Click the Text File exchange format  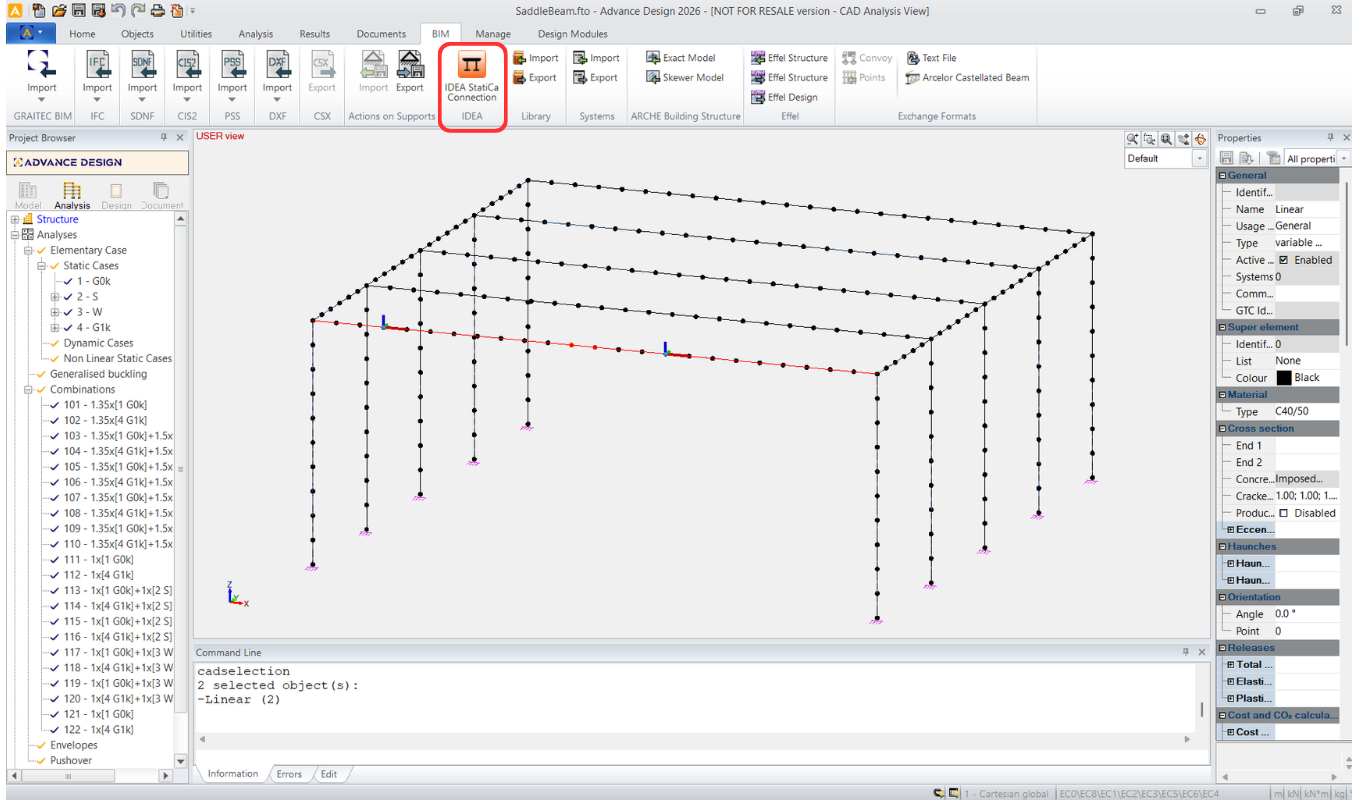(x=932, y=58)
